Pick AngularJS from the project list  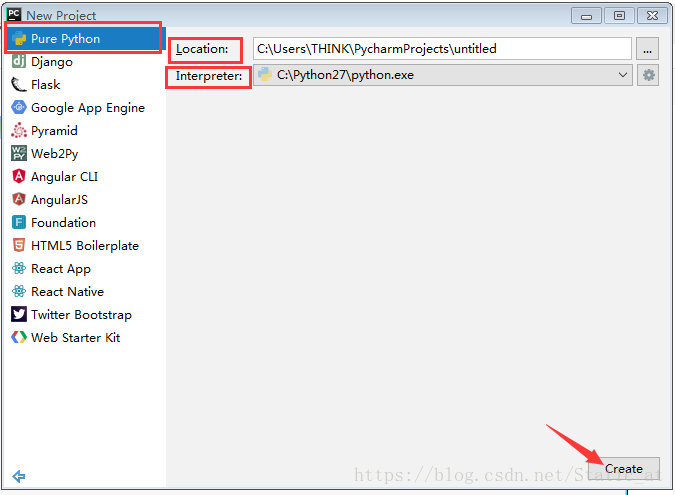pos(84,200)
